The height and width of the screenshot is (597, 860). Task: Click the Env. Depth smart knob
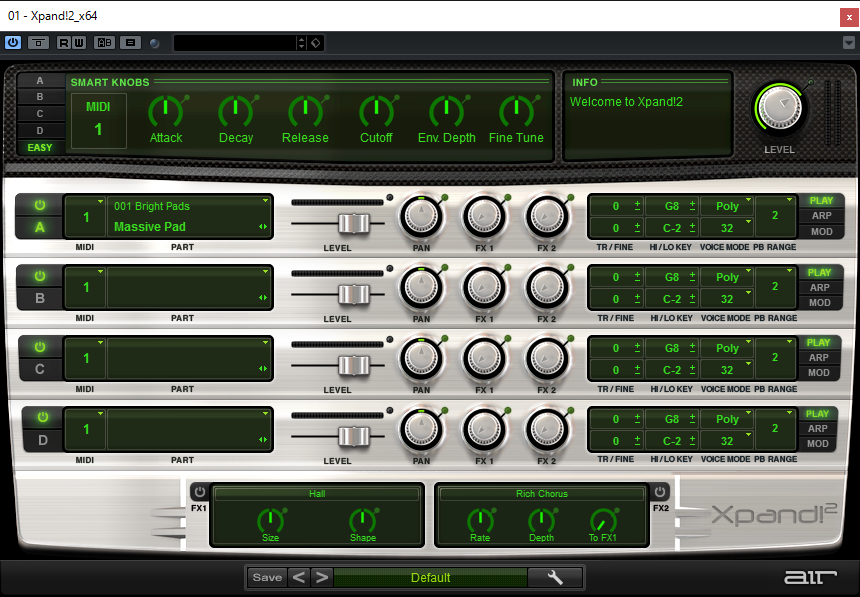point(446,111)
